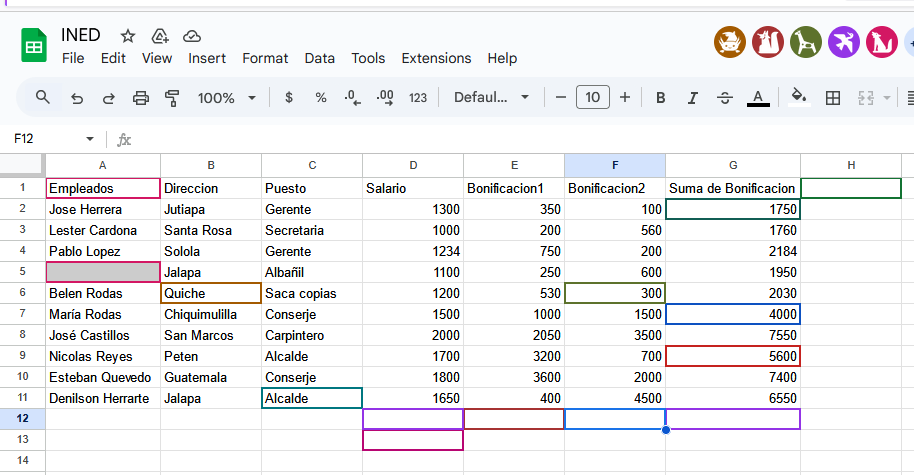Open fill color picker
Viewport: 914px width, 475px height.
pos(799,97)
